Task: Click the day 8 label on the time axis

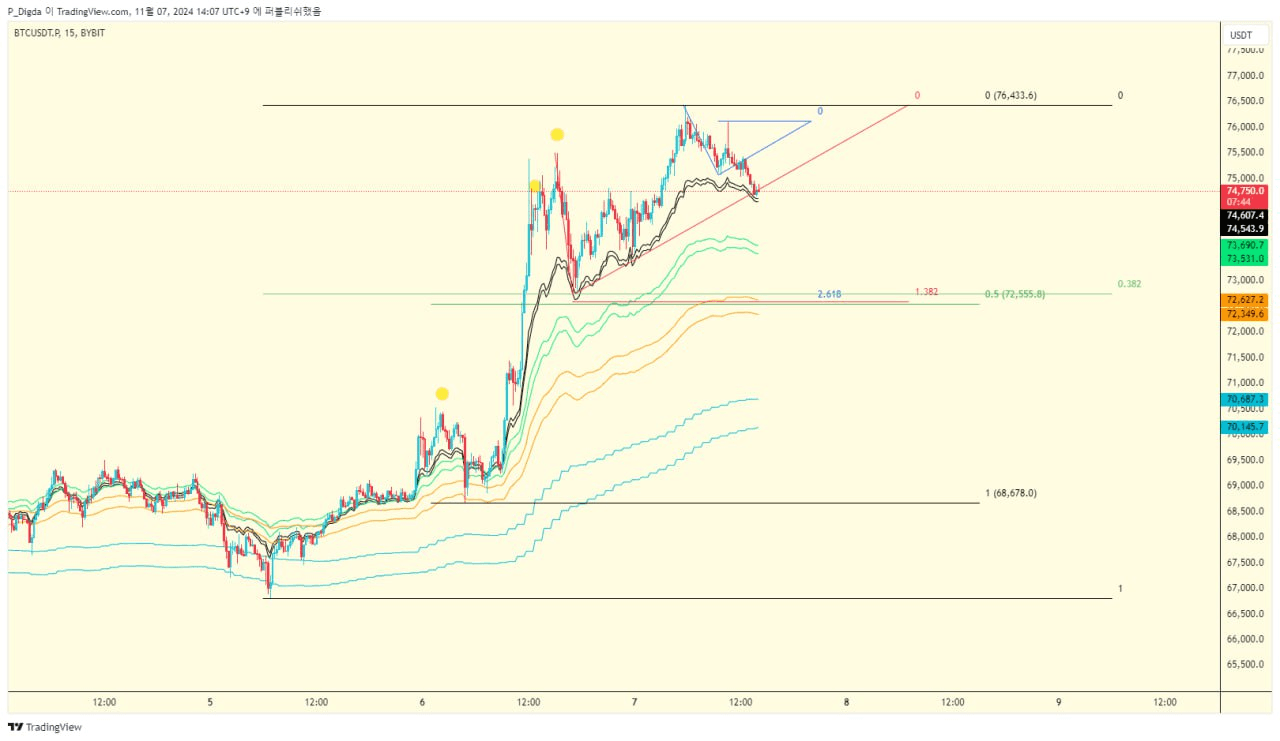Action: coord(847,702)
